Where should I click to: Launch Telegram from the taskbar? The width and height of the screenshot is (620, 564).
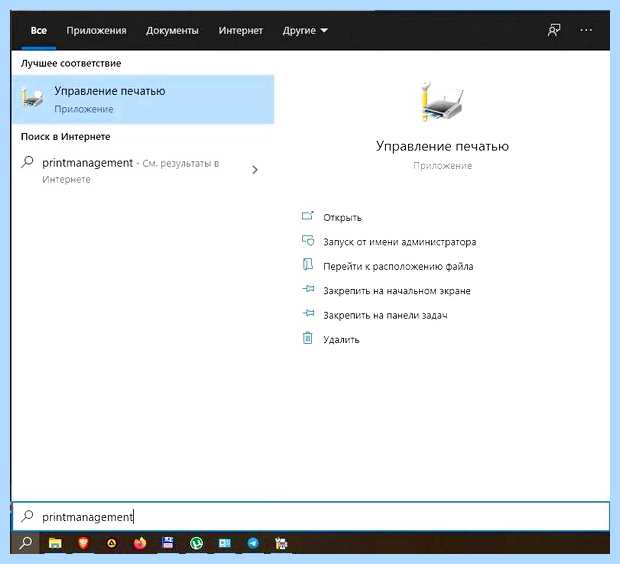pos(253,543)
